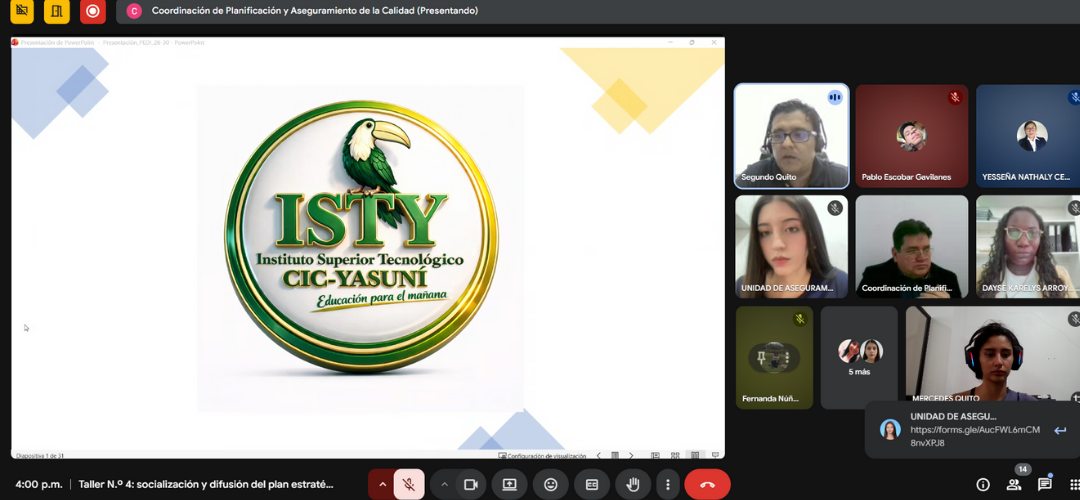Expand video settings arrow beside camera
1080x500 pixels.
(x=444, y=484)
